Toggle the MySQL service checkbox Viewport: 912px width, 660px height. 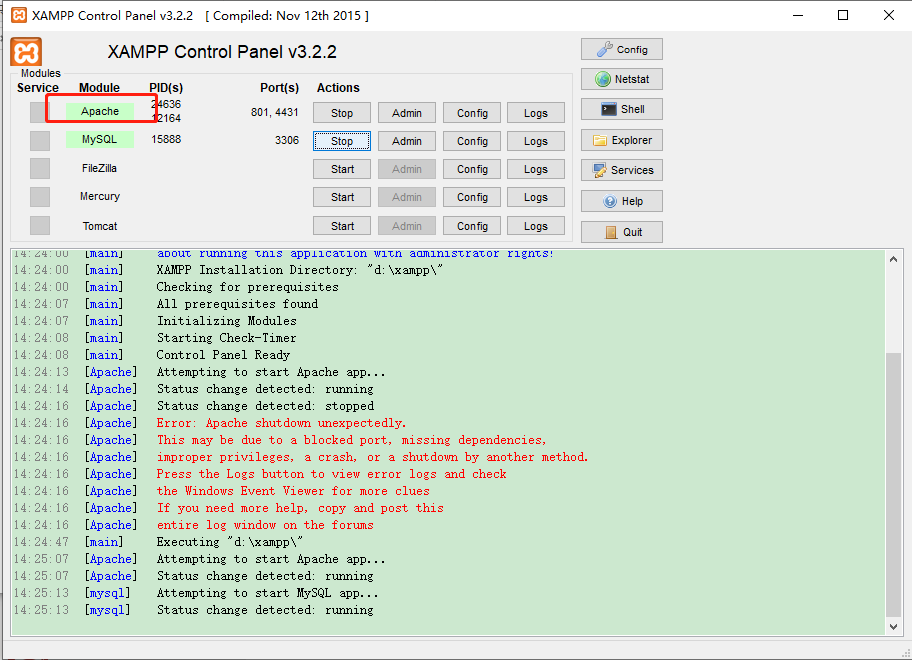(x=40, y=140)
